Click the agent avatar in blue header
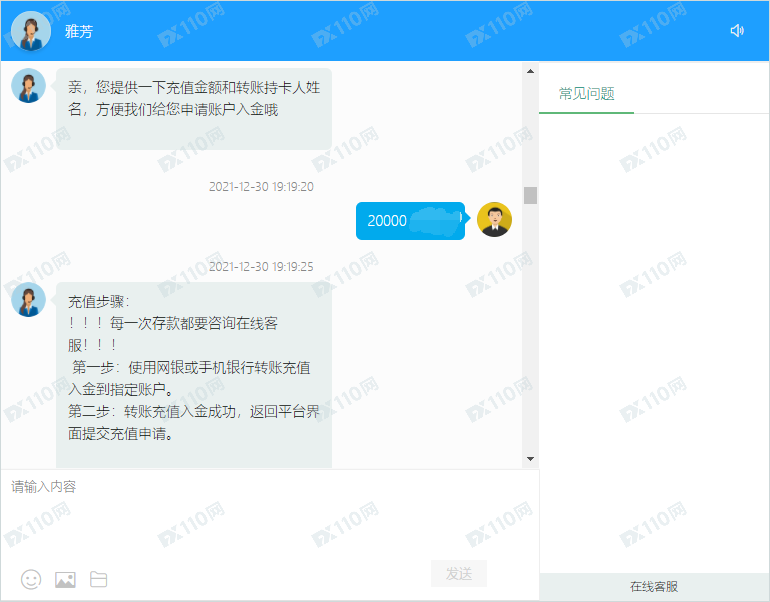 32,31
